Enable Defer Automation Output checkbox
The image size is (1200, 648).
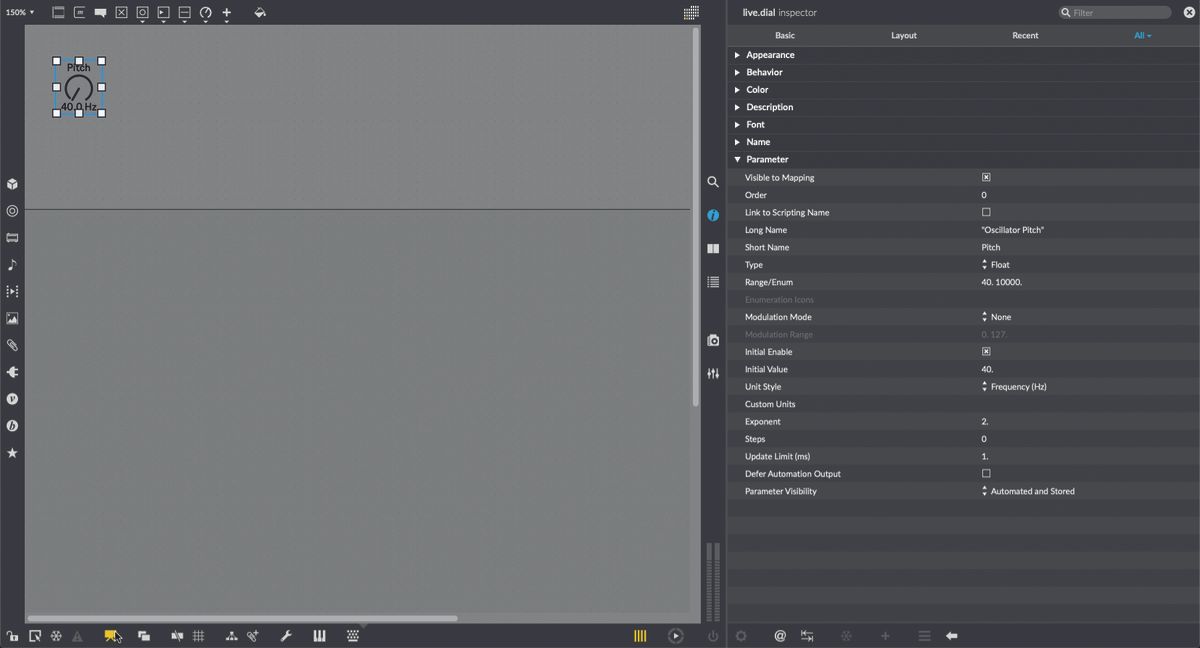point(986,474)
